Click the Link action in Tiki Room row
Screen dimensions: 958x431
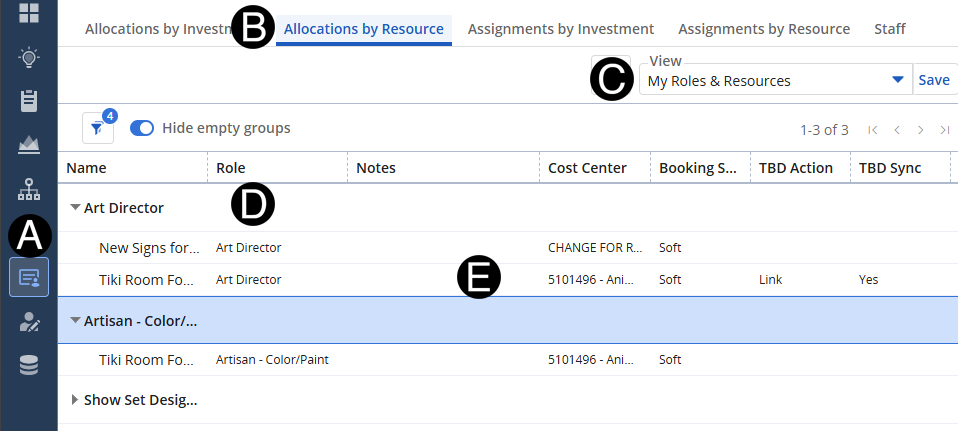coord(771,280)
